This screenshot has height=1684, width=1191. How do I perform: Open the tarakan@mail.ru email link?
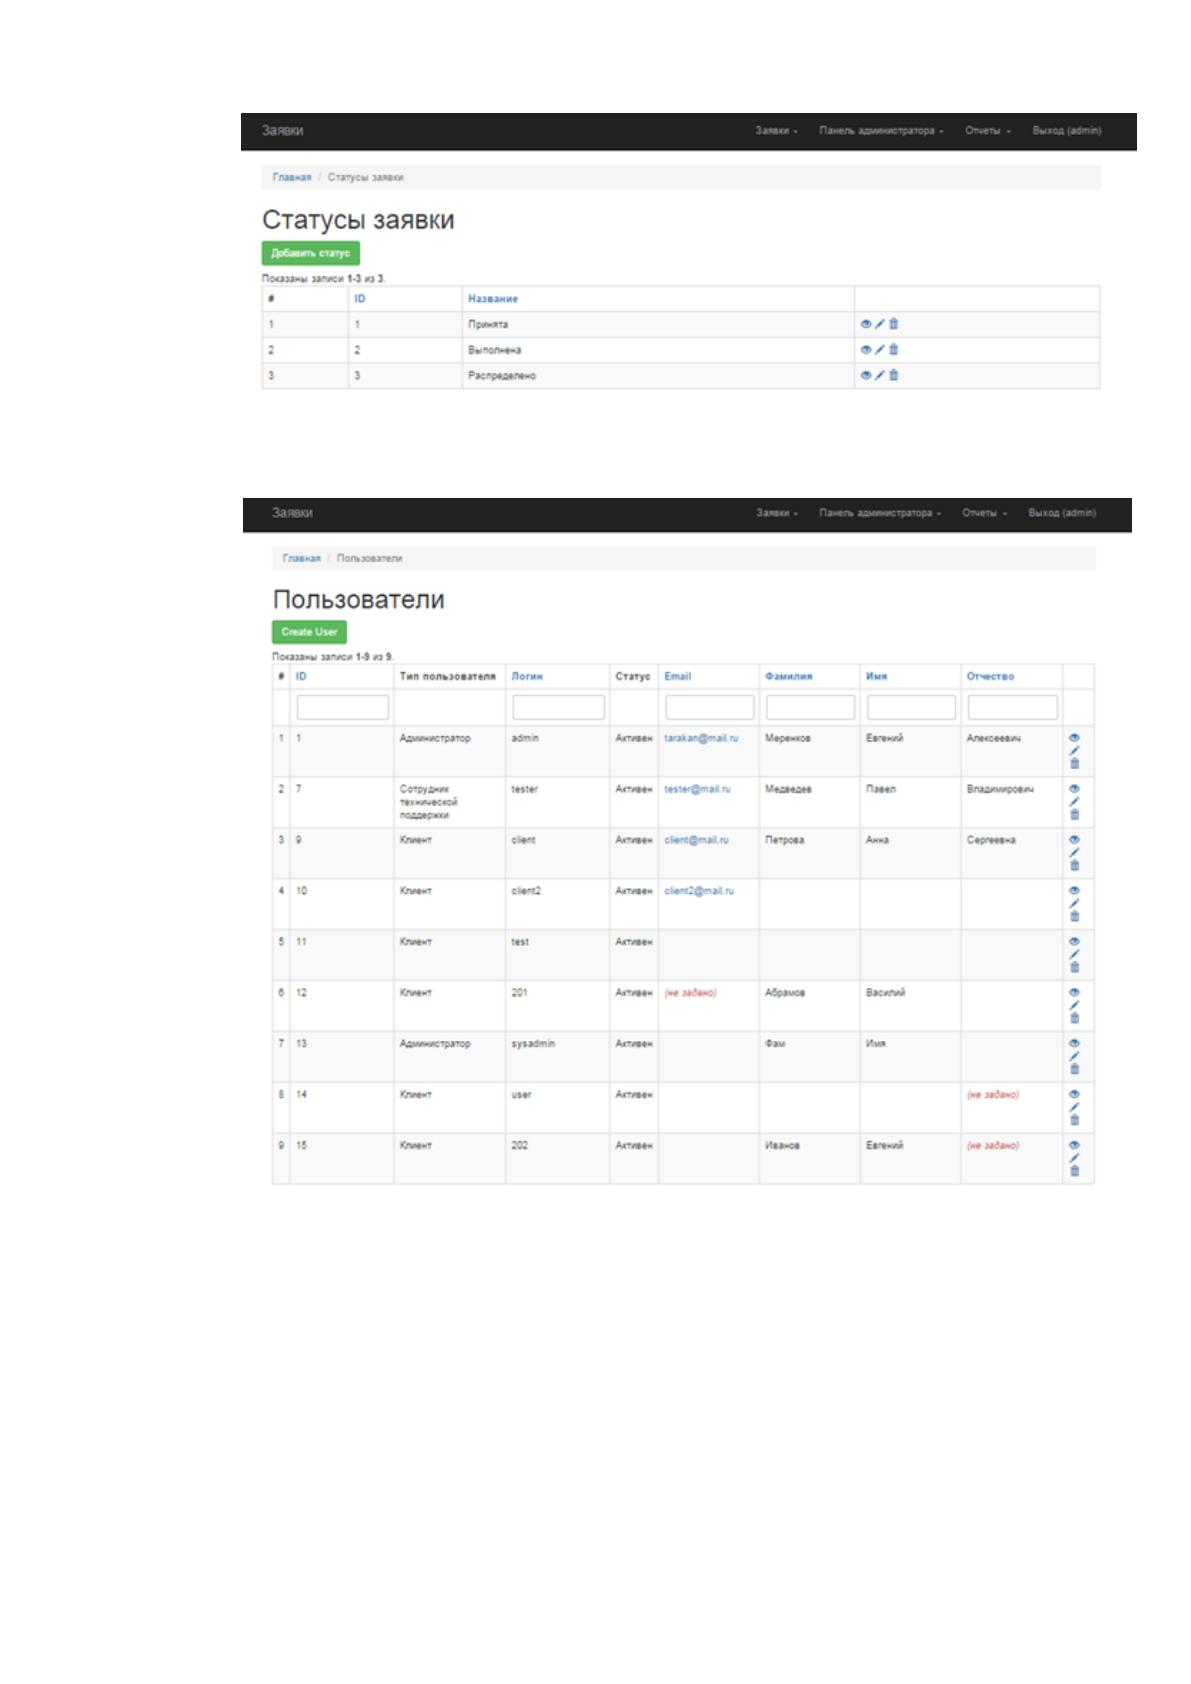click(x=701, y=738)
